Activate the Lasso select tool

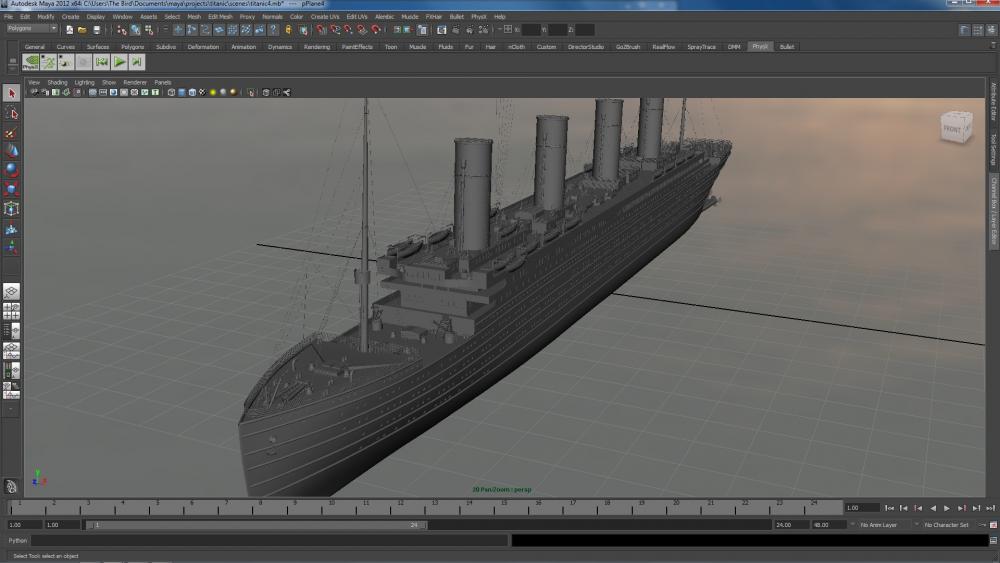pyautogui.click(x=11, y=113)
